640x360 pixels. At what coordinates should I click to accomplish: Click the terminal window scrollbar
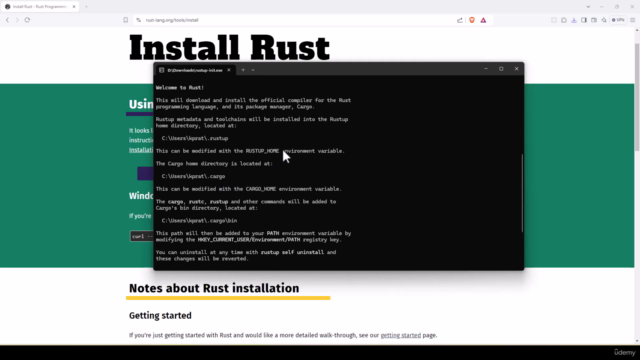(x=522, y=193)
